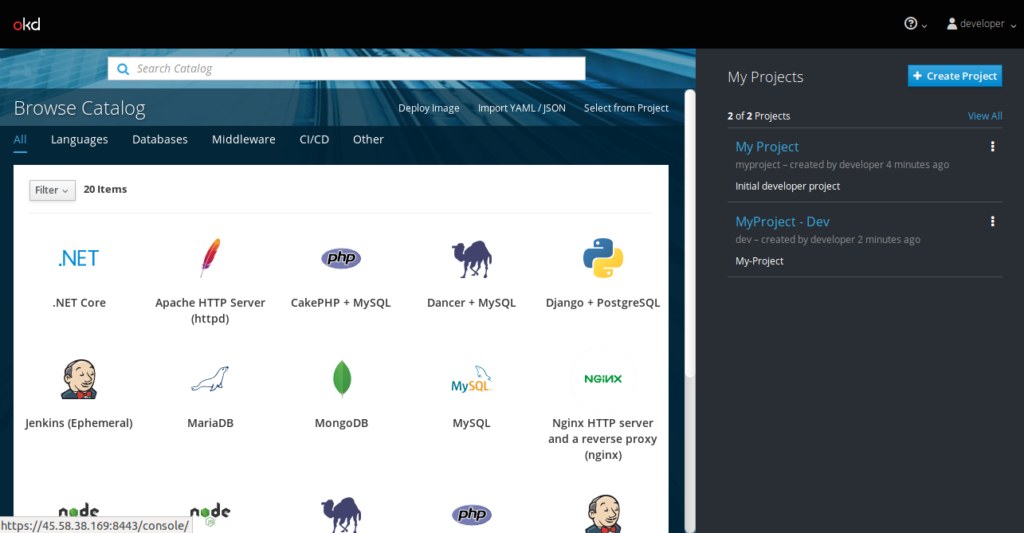The width and height of the screenshot is (1024, 533).
Task: Click the Create Project button
Action: [955, 76]
